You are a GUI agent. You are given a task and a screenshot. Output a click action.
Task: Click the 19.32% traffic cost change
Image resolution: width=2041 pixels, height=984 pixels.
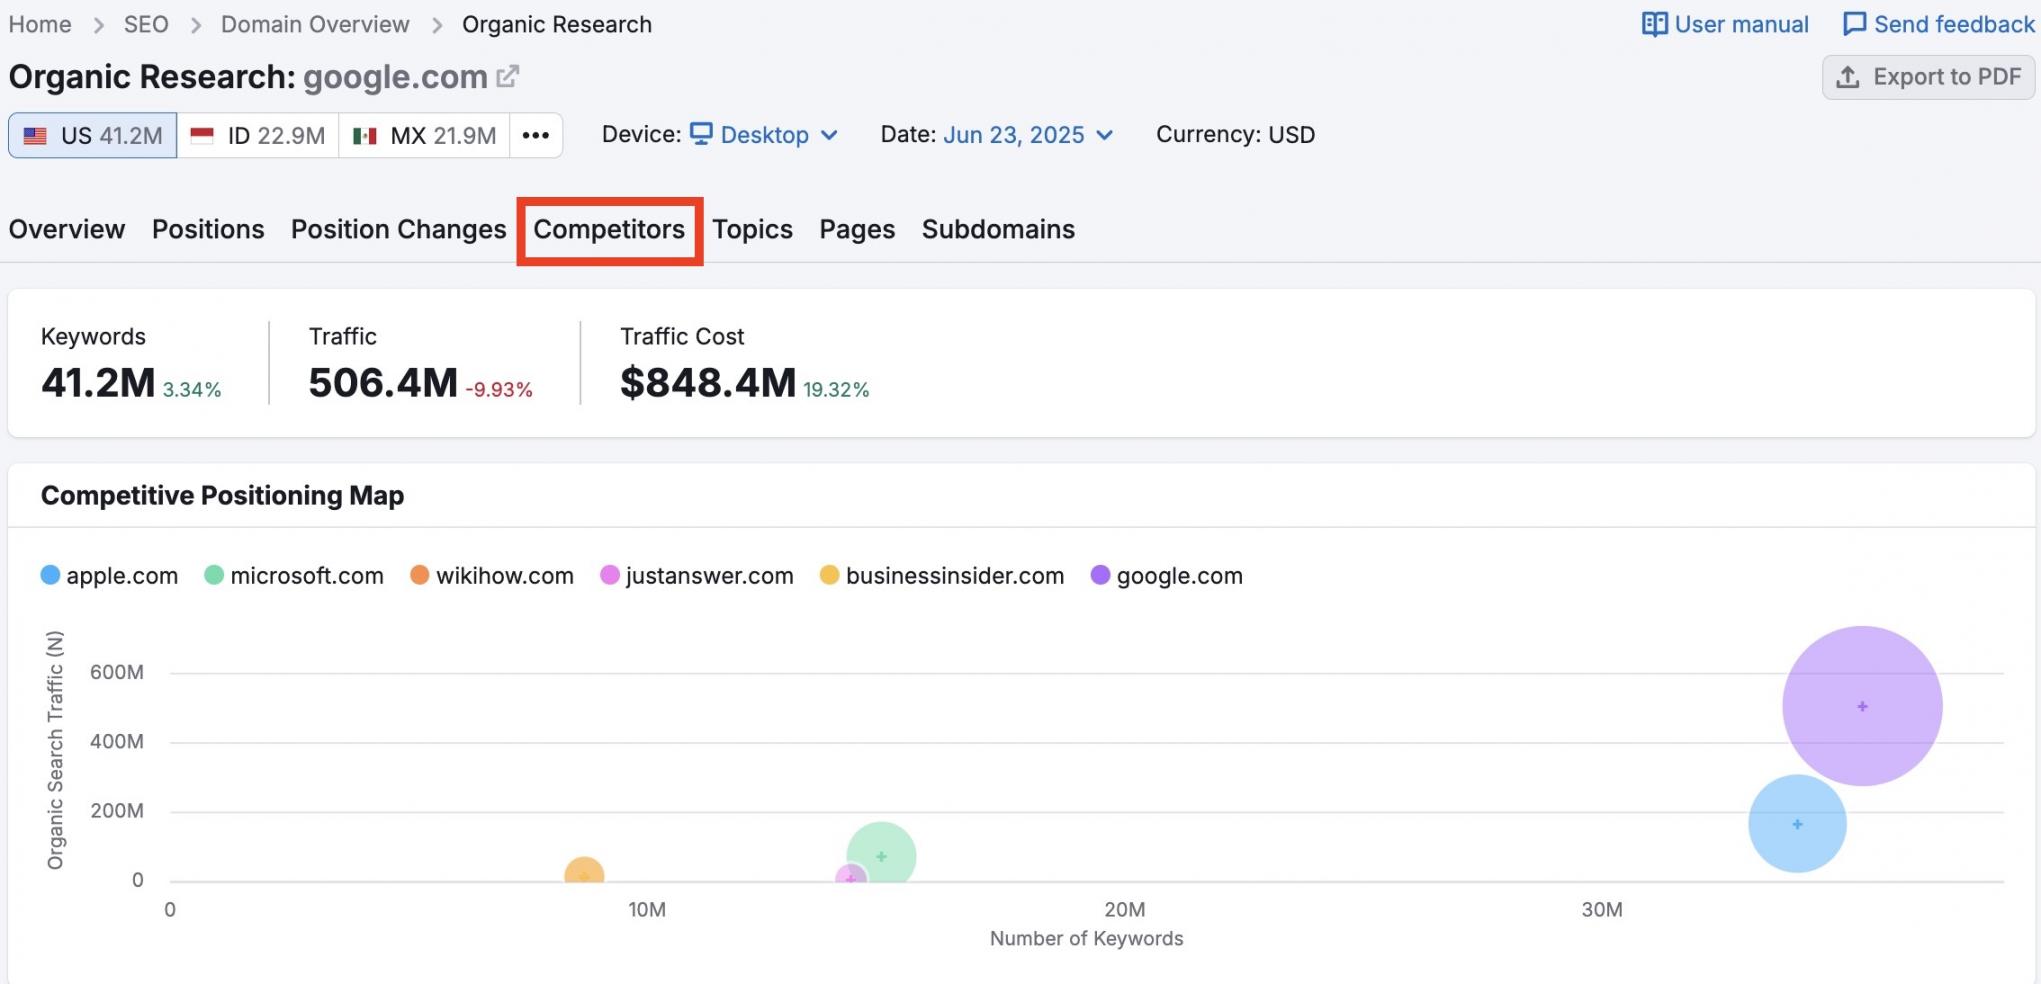pos(836,389)
